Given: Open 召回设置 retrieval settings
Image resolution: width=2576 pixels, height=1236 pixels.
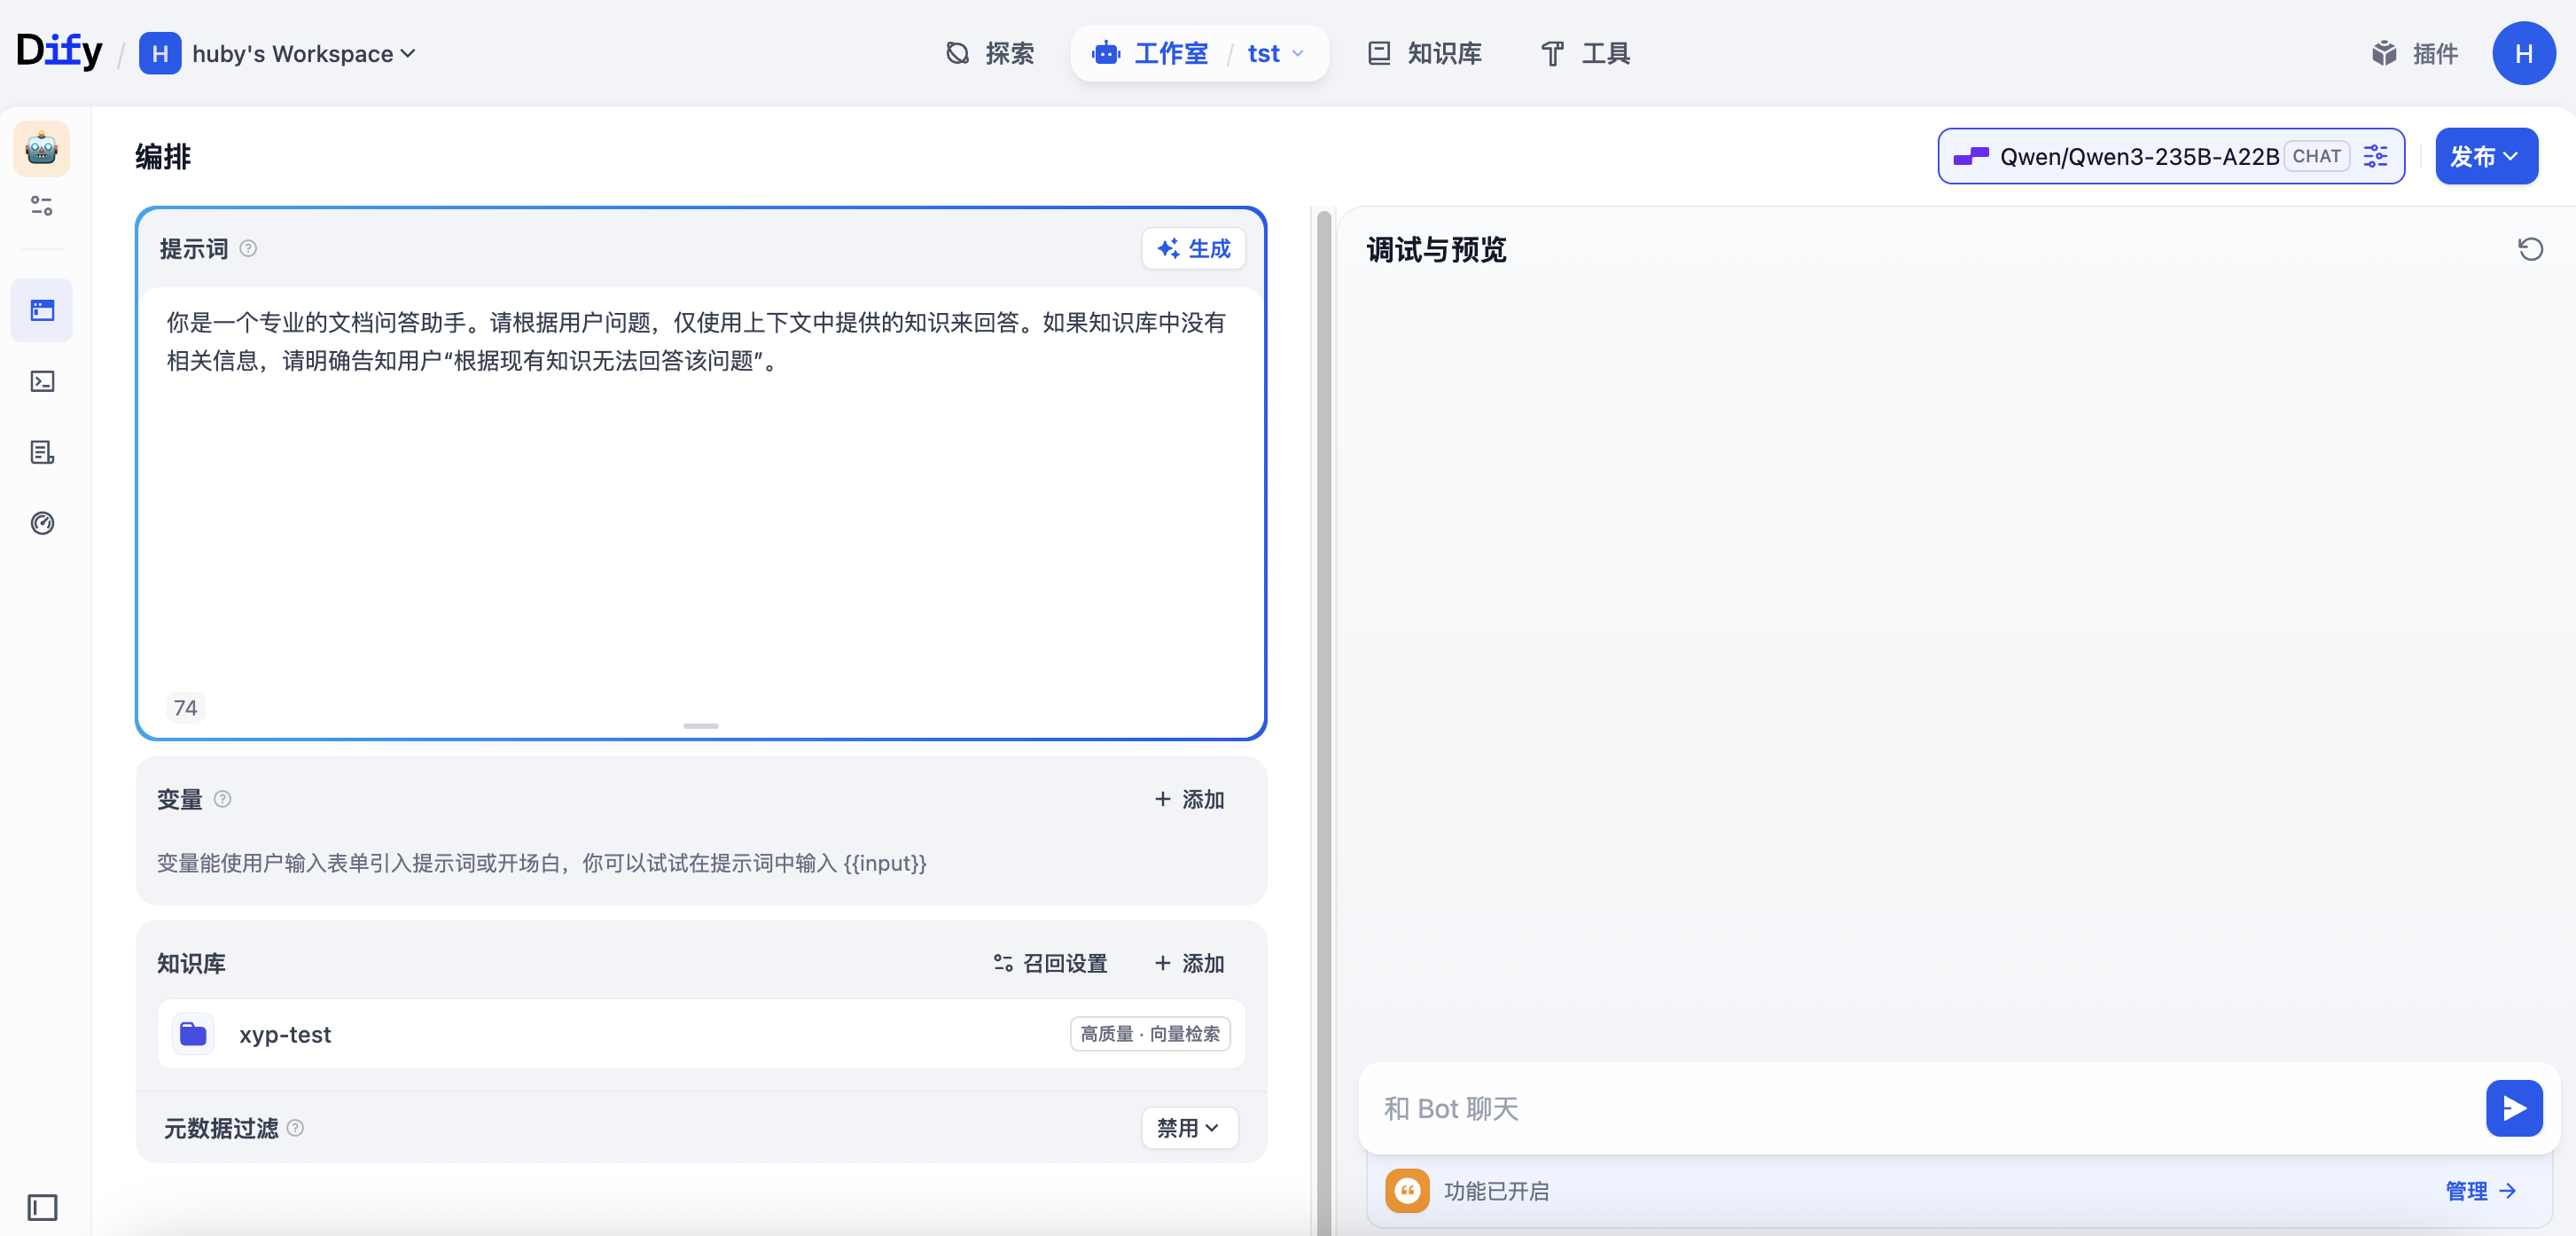Looking at the screenshot, I should (x=1051, y=963).
